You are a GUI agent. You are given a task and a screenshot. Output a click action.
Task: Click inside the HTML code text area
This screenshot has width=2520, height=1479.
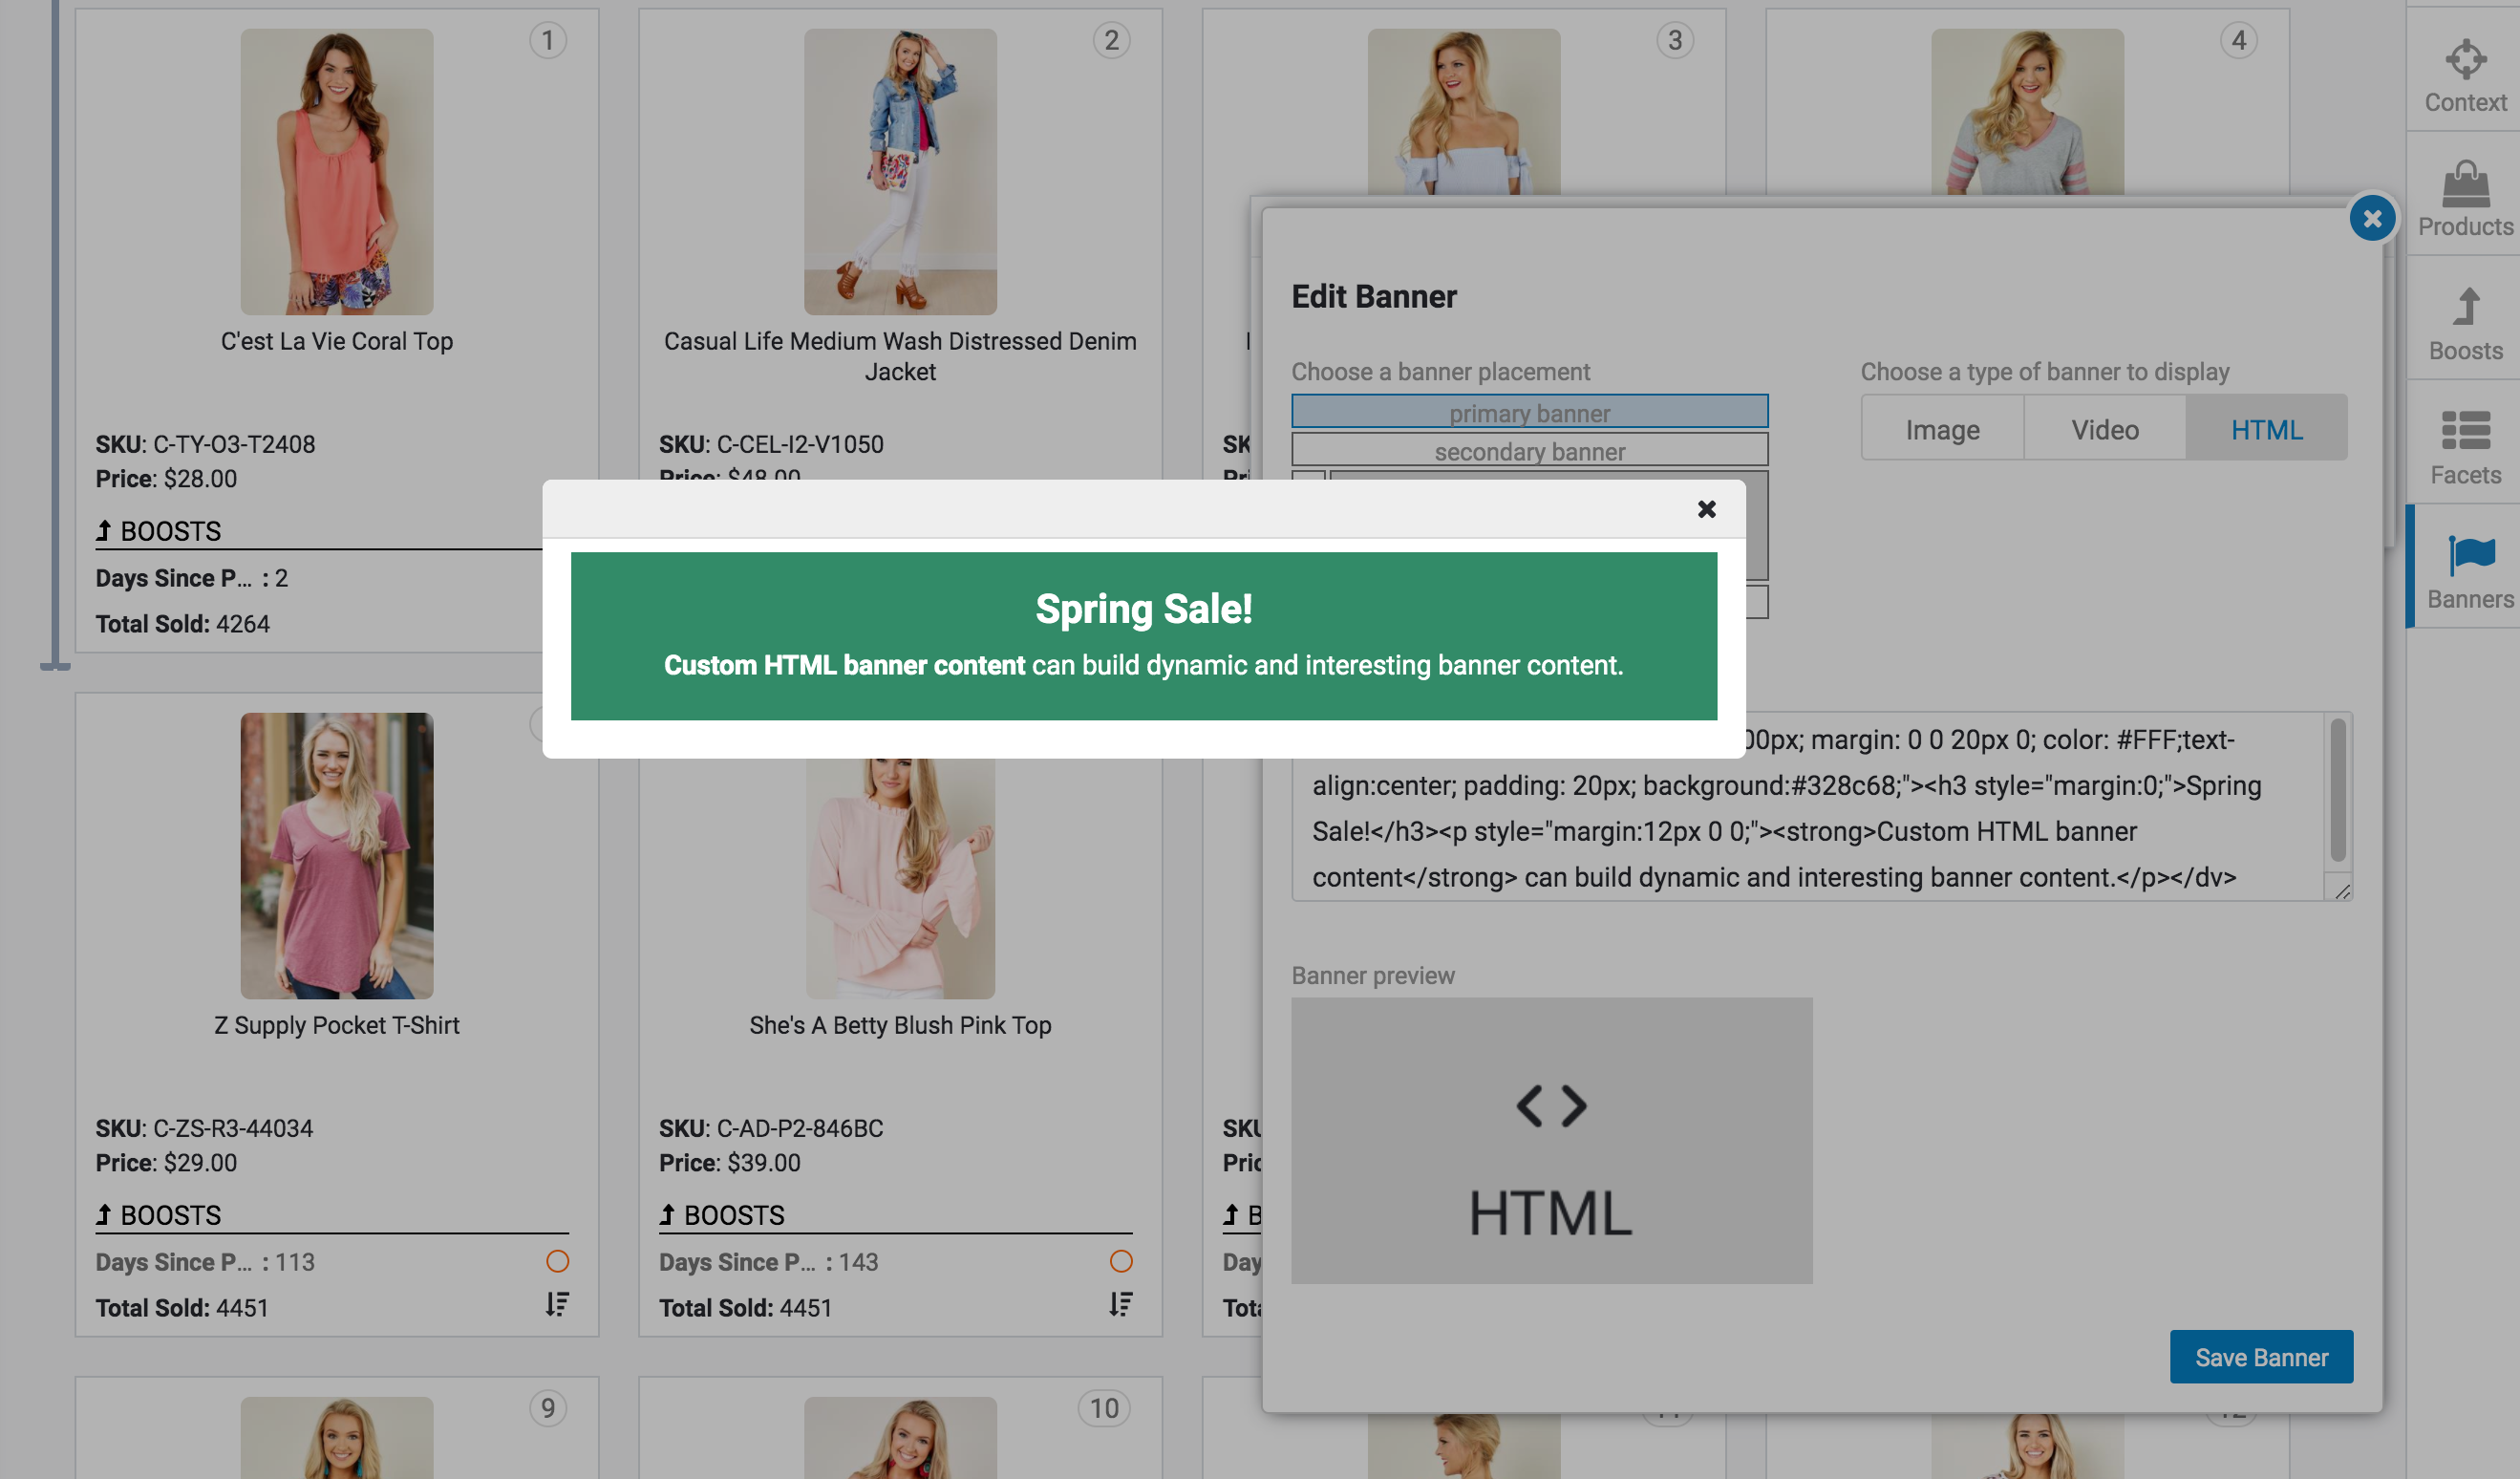coord(1800,830)
